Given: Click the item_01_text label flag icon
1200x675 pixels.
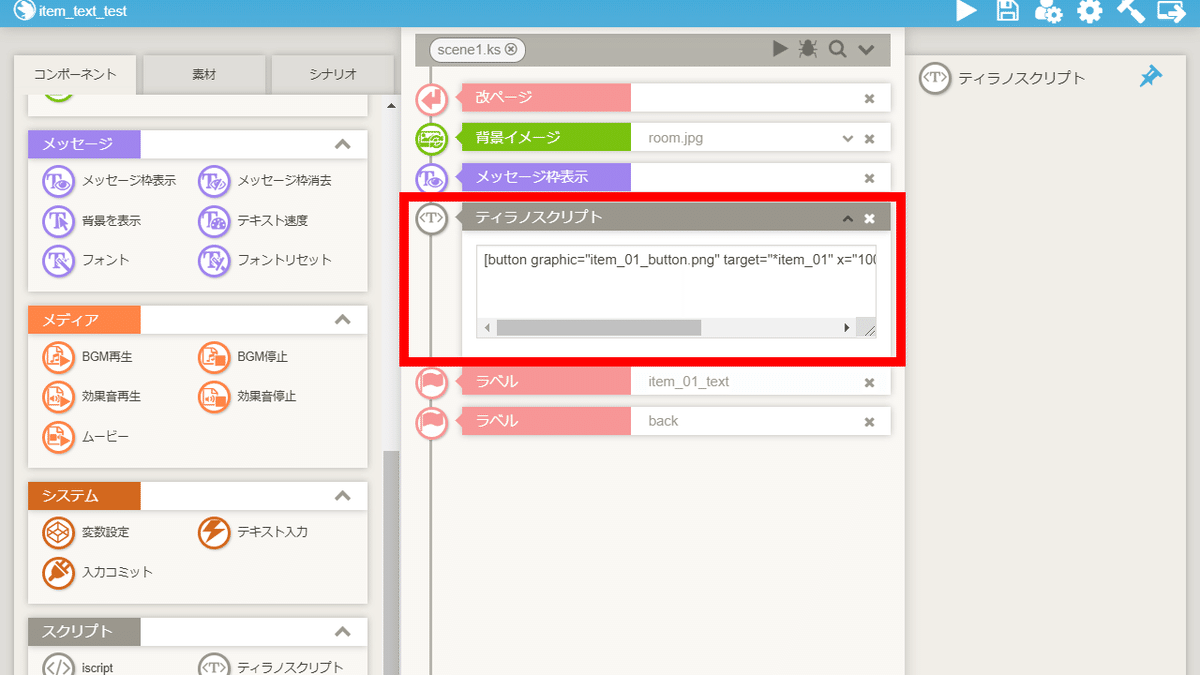Looking at the screenshot, I should coord(432,382).
